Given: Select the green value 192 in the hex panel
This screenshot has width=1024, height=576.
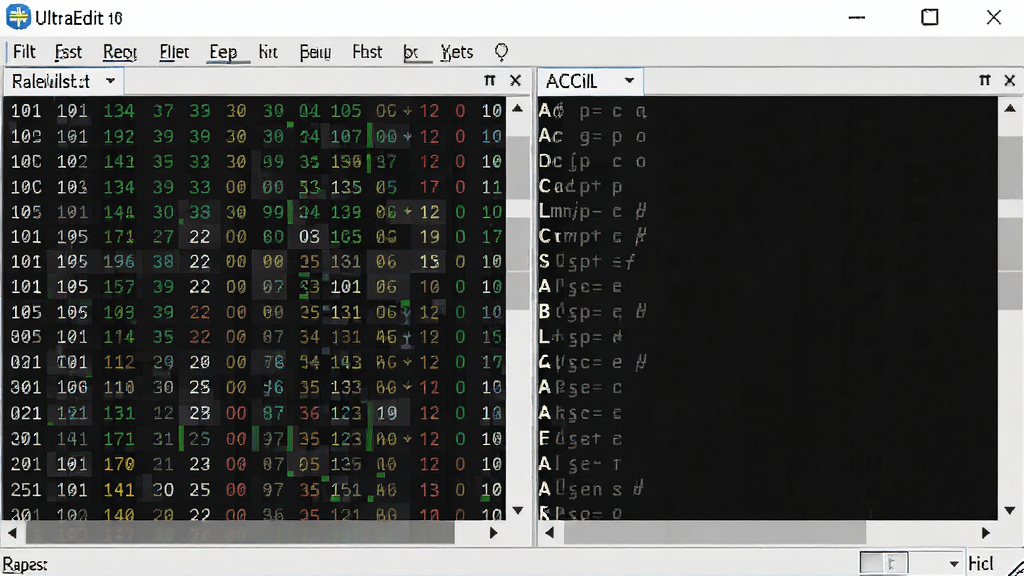Looking at the screenshot, I should click(119, 136).
